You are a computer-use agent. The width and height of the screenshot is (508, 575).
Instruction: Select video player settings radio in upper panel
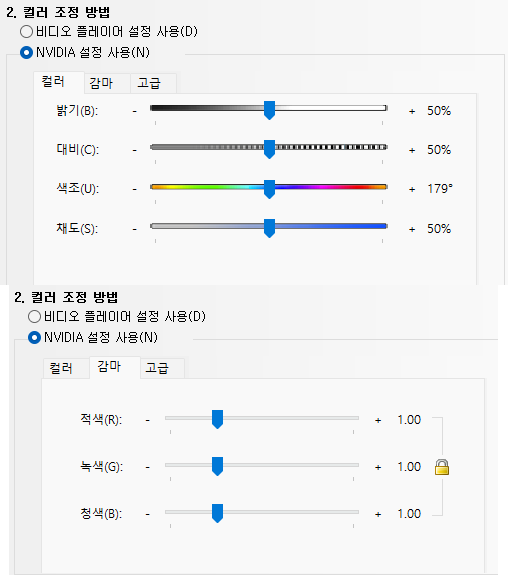click(x=26, y=32)
